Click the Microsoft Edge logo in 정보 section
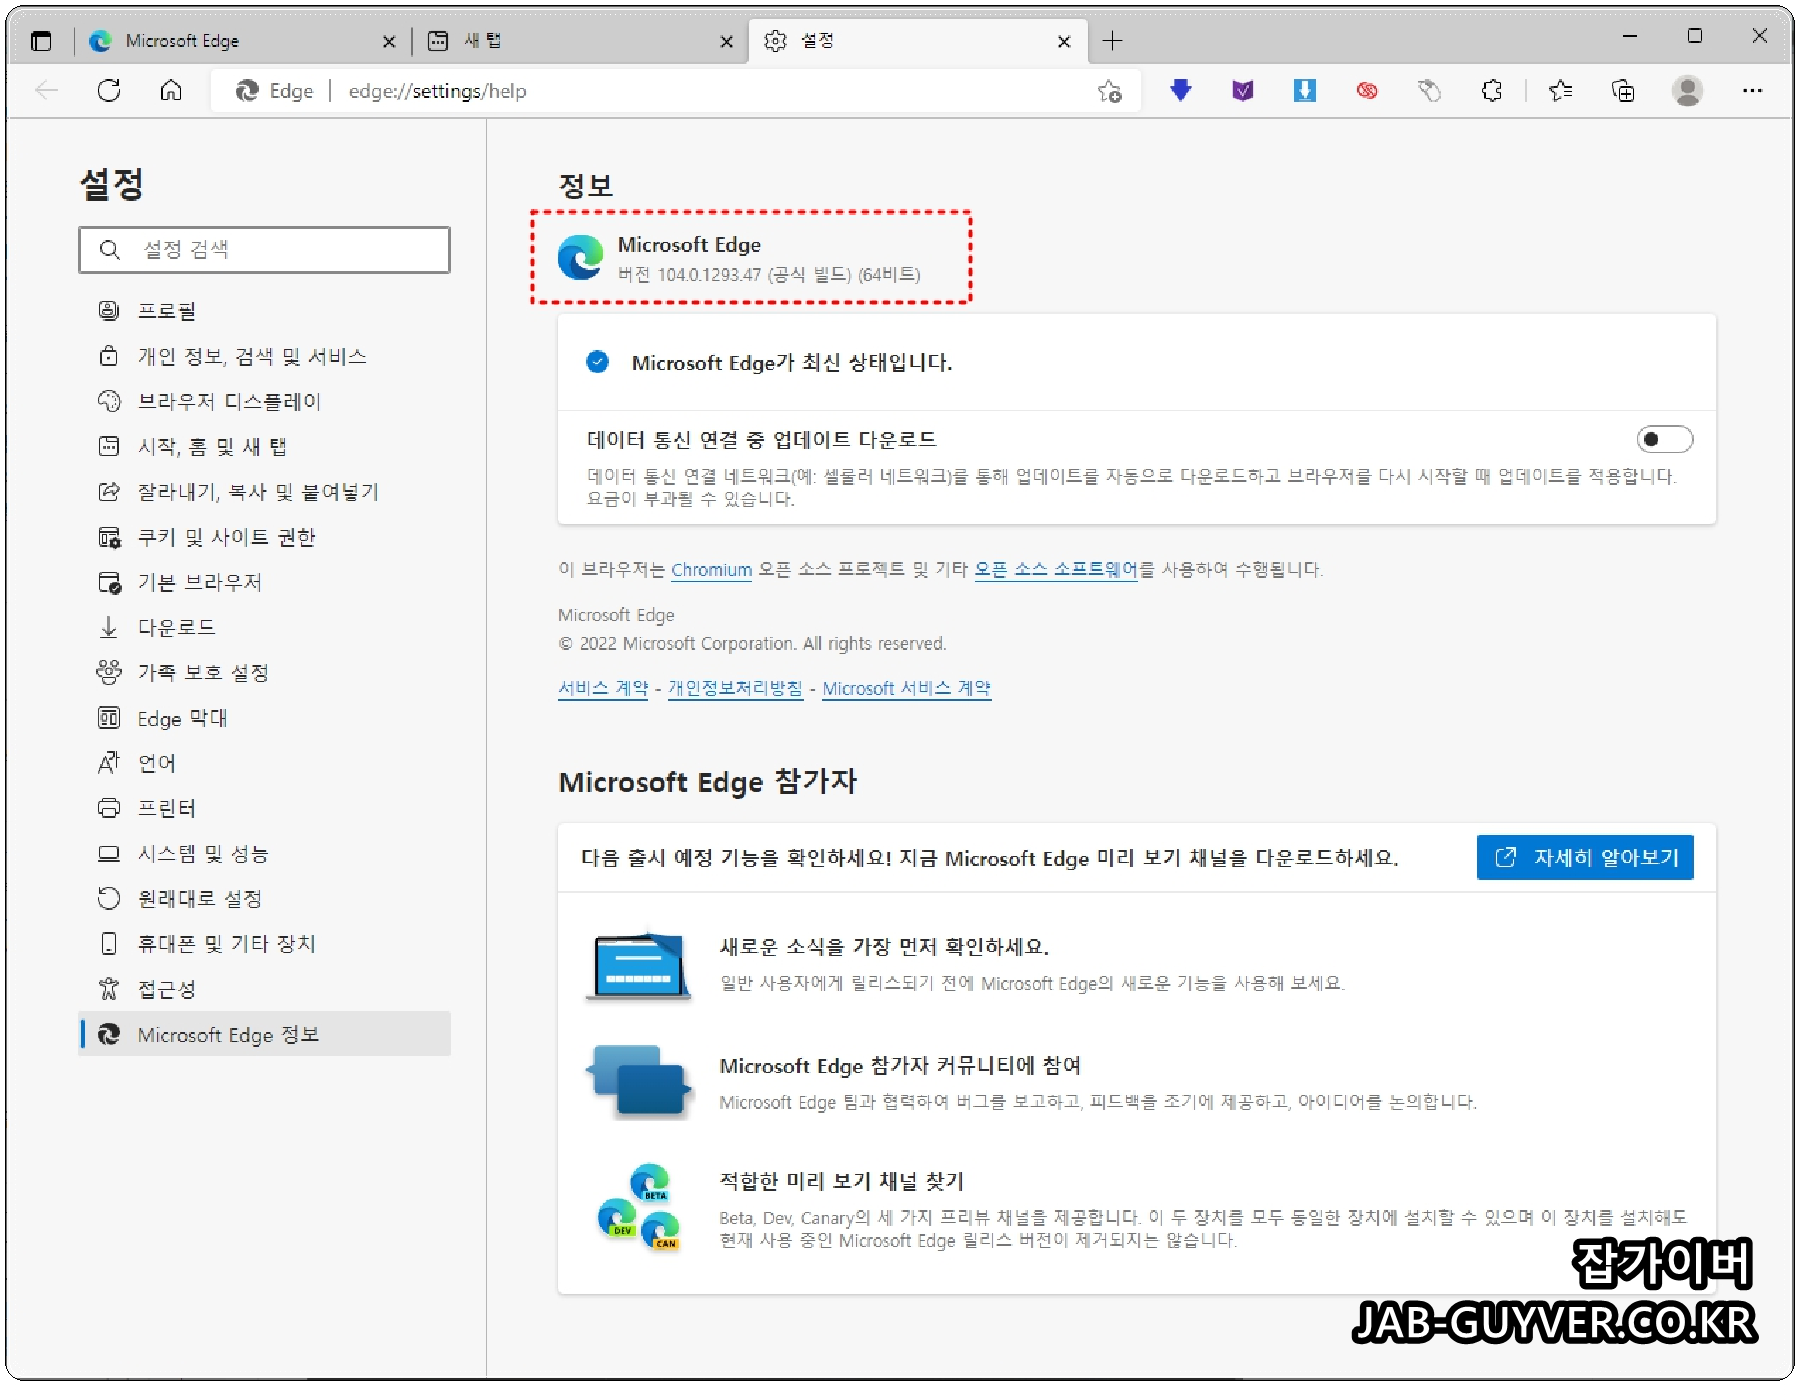 point(580,257)
